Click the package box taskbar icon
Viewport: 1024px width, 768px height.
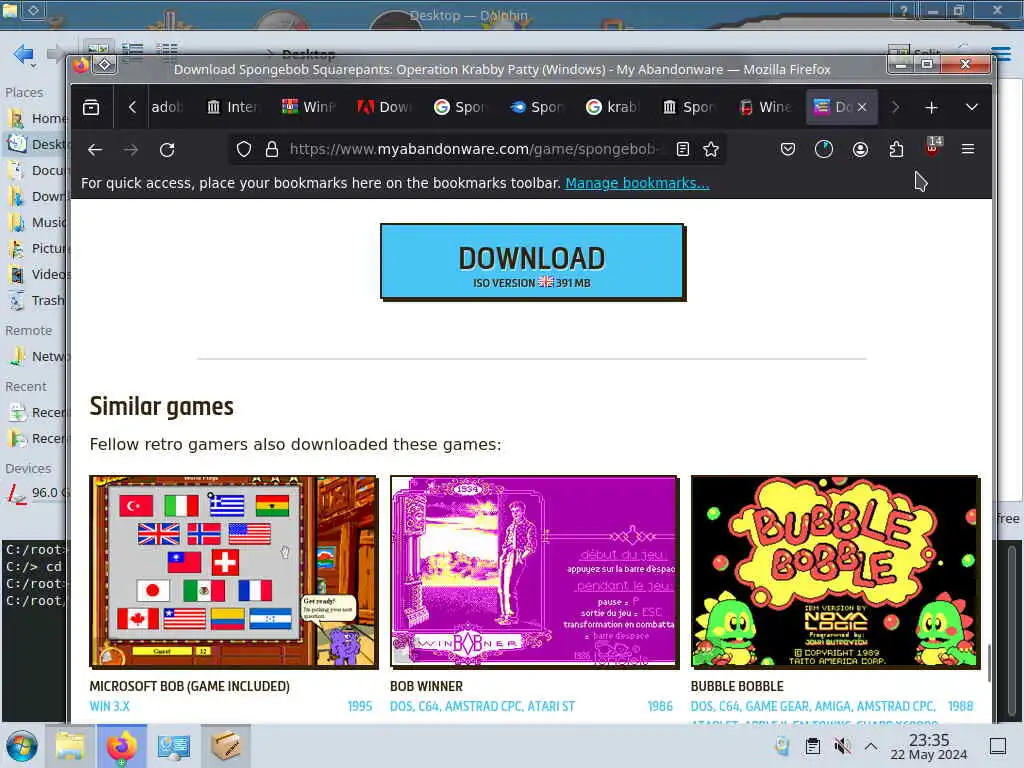225,746
